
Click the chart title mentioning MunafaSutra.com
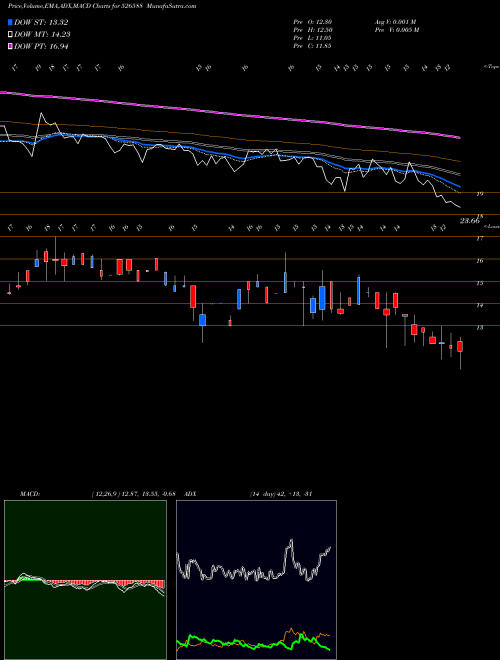pos(102,6)
